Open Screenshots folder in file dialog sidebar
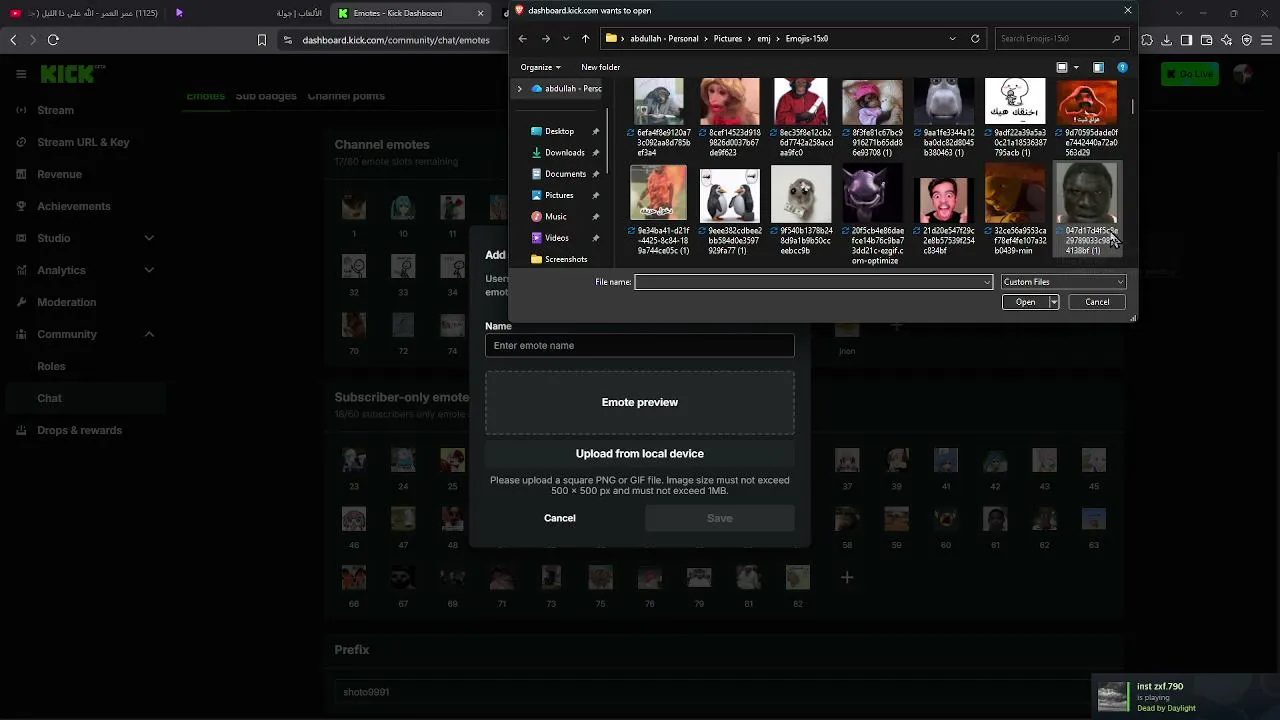 (x=565, y=259)
